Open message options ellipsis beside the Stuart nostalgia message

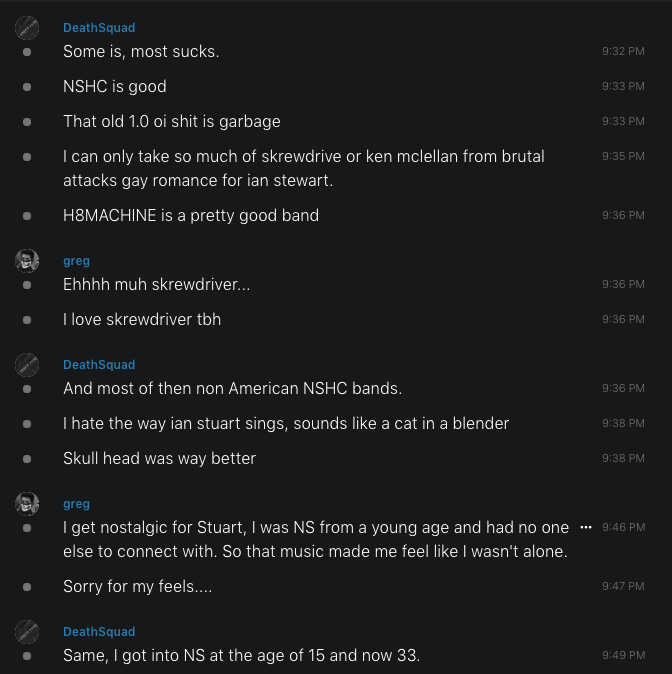pos(586,527)
